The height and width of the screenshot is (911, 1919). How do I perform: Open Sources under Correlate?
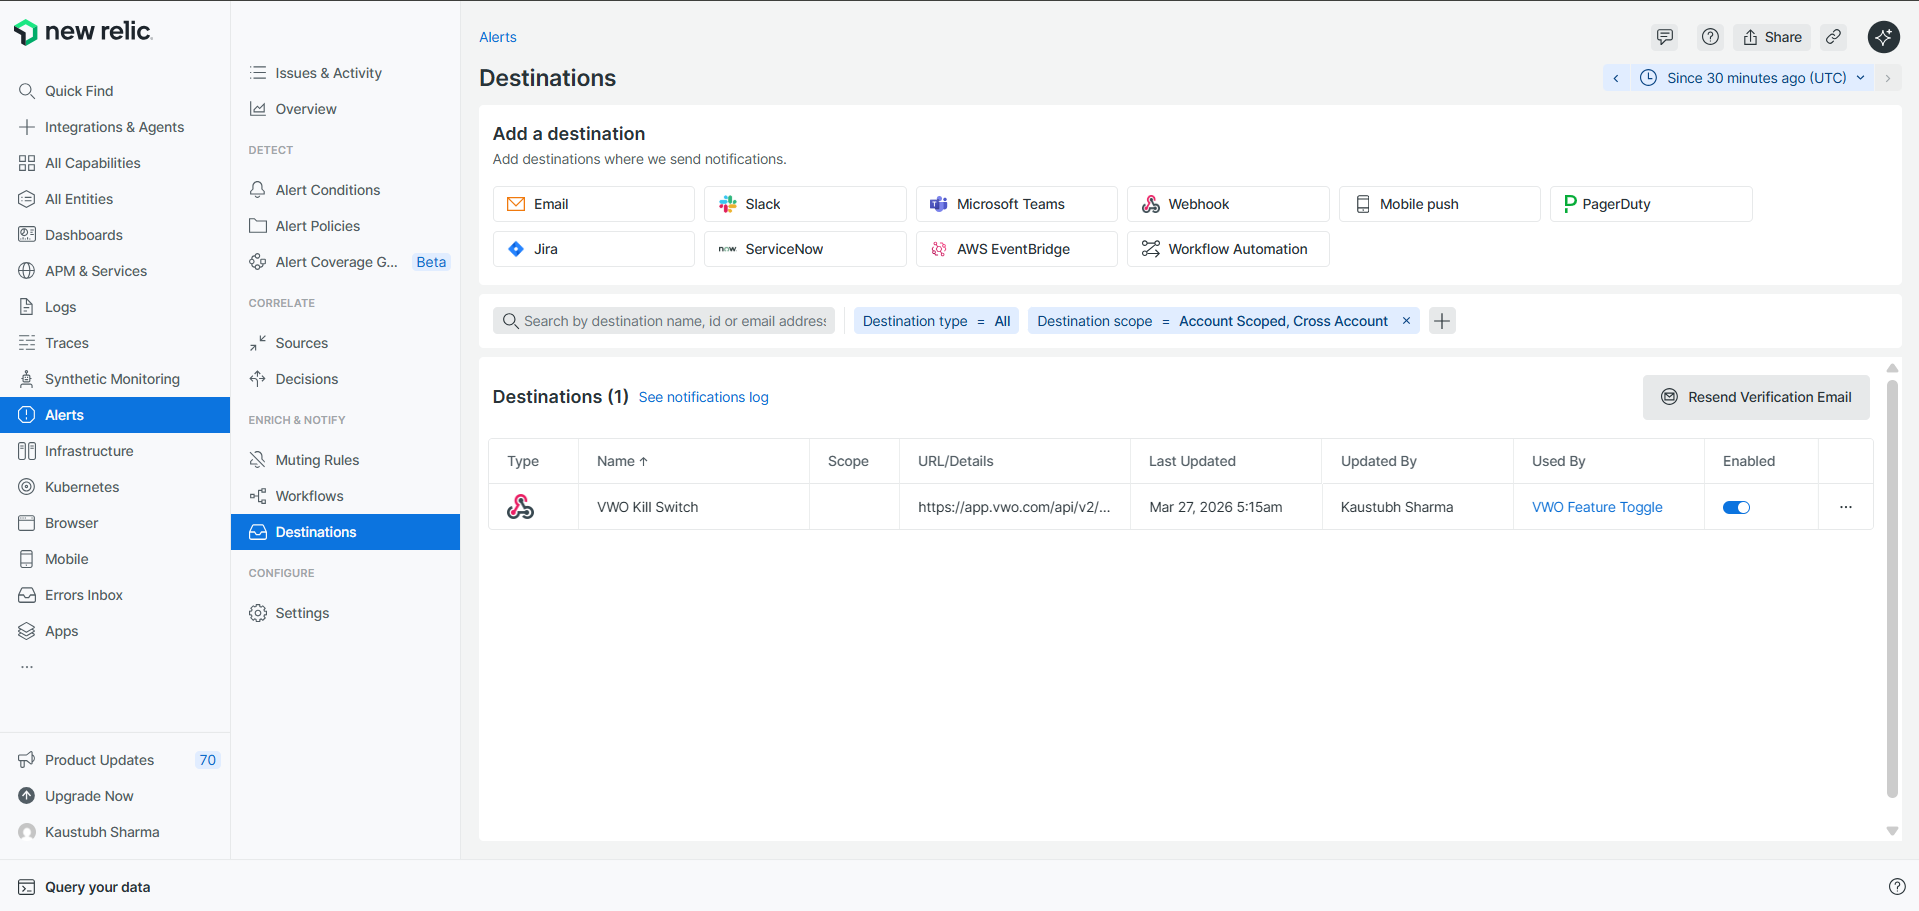coord(345,343)
